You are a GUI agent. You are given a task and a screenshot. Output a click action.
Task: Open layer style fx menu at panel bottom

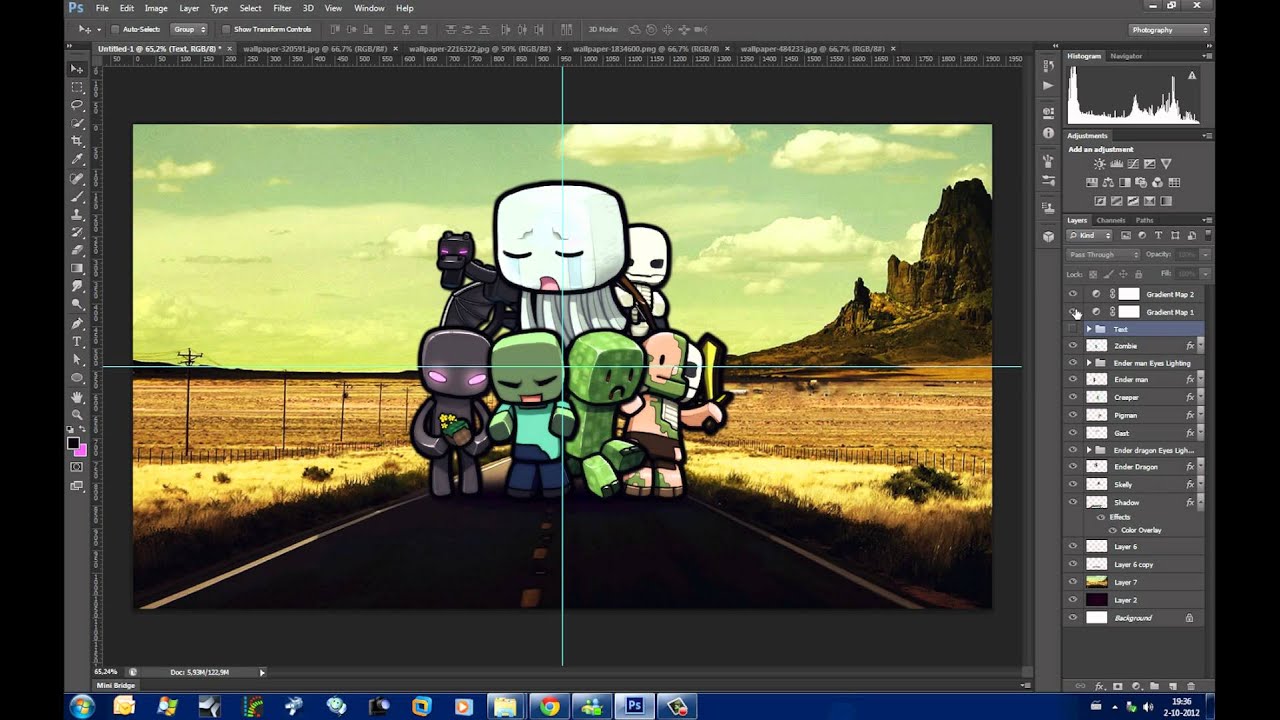pyautogui.click(x=1099, y=686)
